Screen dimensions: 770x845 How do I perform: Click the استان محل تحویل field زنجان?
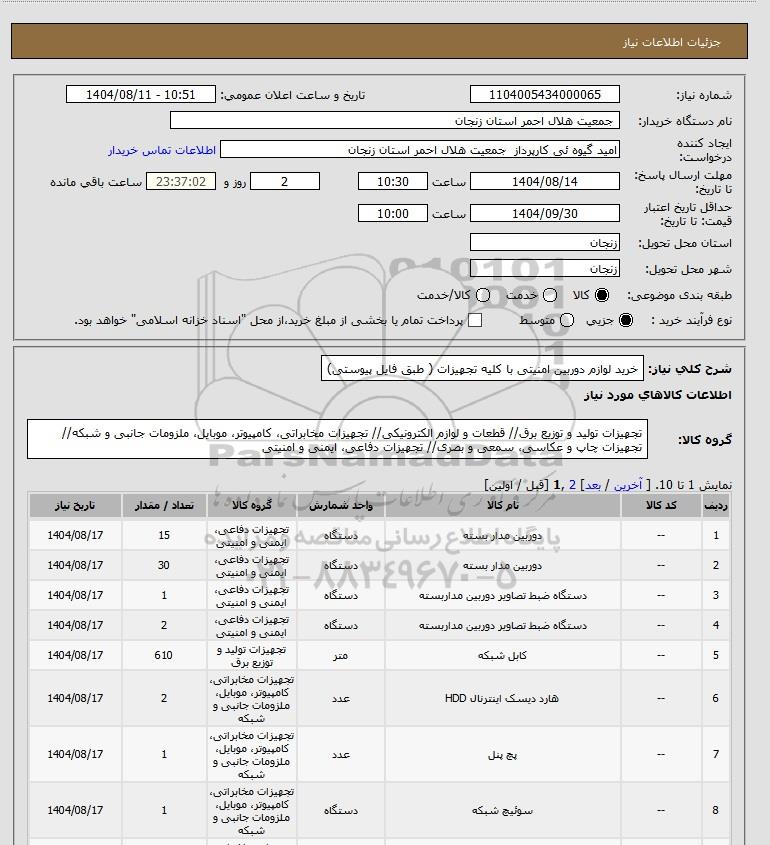pyautogui.click(x=545, y=243)
